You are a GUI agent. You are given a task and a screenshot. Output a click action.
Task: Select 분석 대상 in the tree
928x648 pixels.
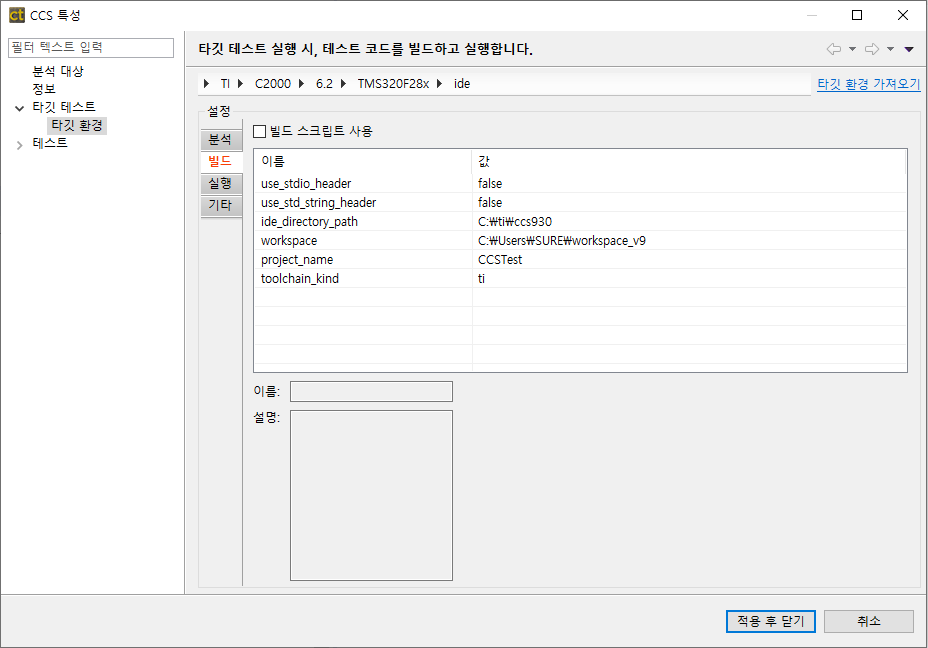point(58,71)
